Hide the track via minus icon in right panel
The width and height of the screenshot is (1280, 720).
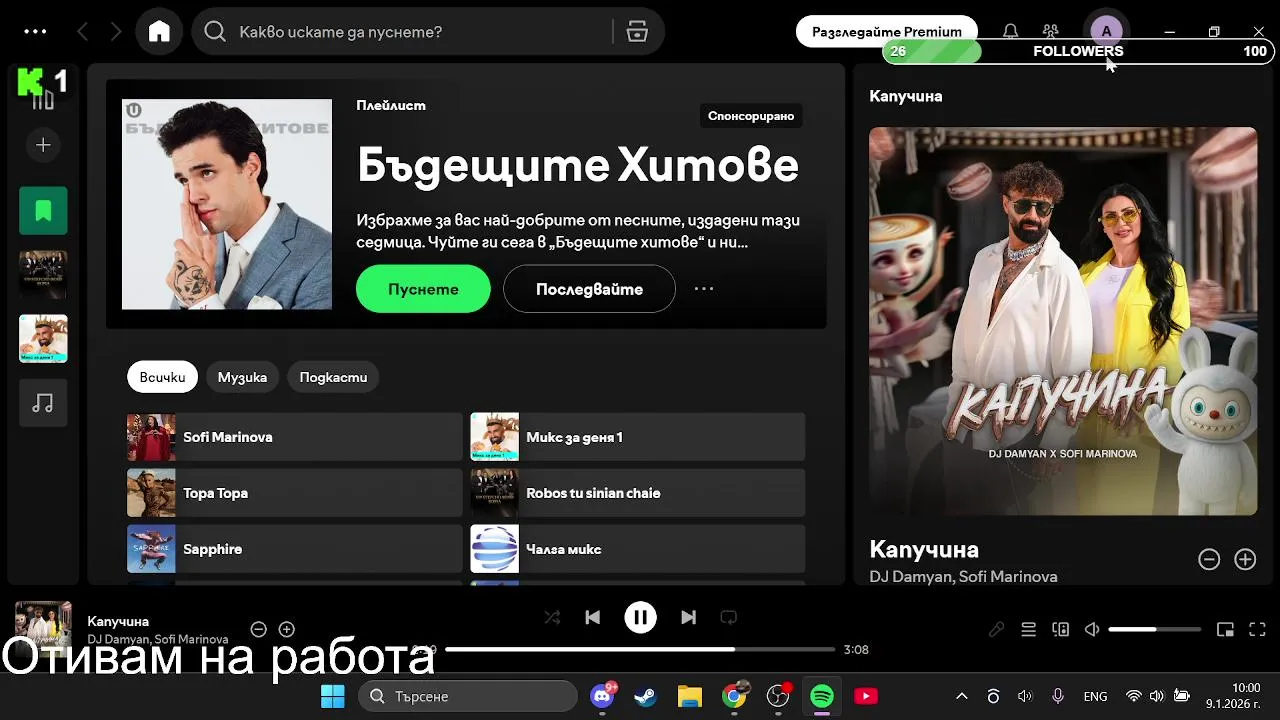(x=1209, y=560)
